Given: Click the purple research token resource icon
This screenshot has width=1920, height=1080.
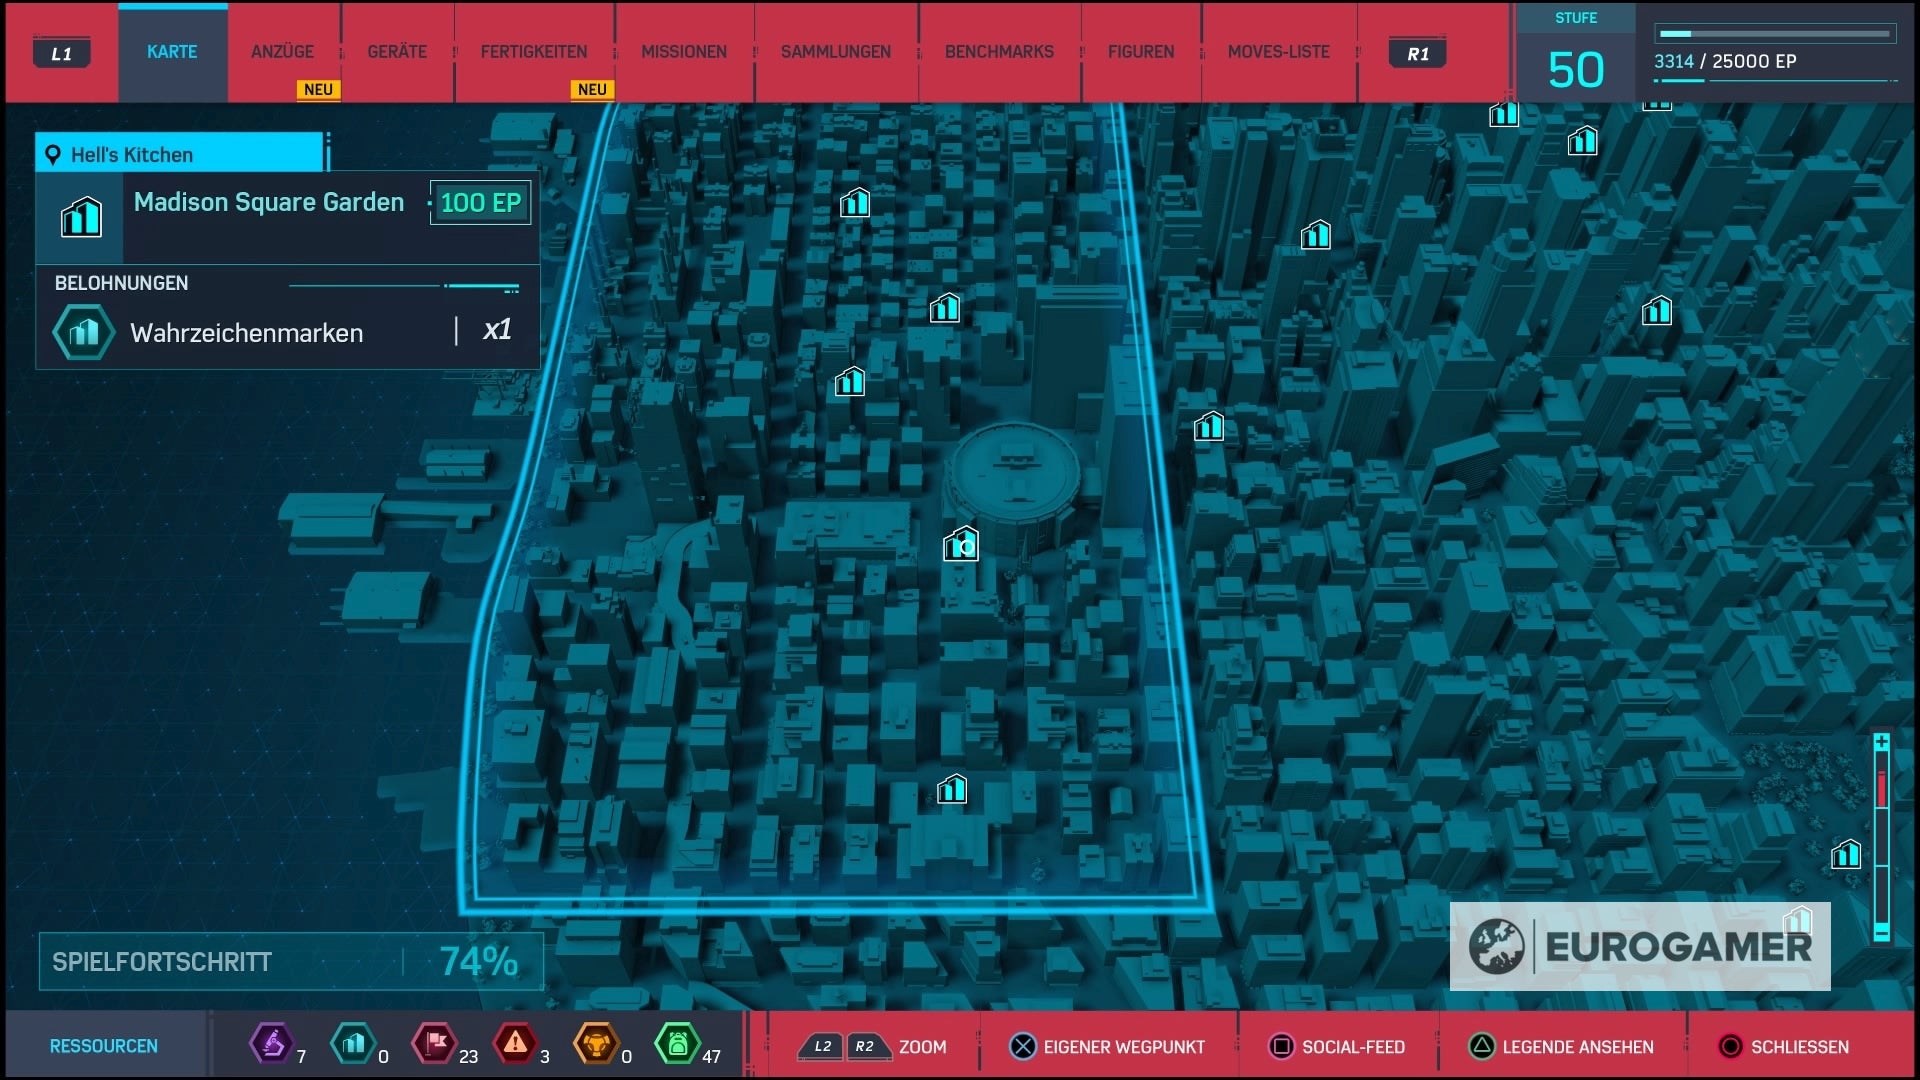Looking at the screenshot, I should (271, 1044).
